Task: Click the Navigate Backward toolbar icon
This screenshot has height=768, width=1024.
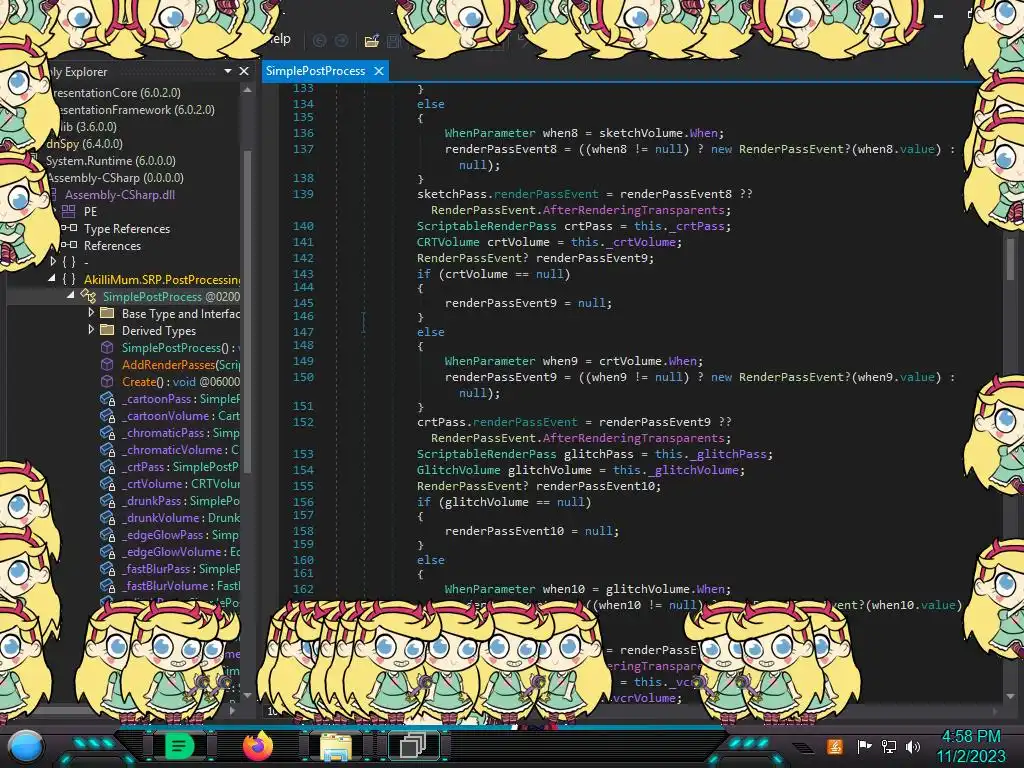Action: (319, 40)
